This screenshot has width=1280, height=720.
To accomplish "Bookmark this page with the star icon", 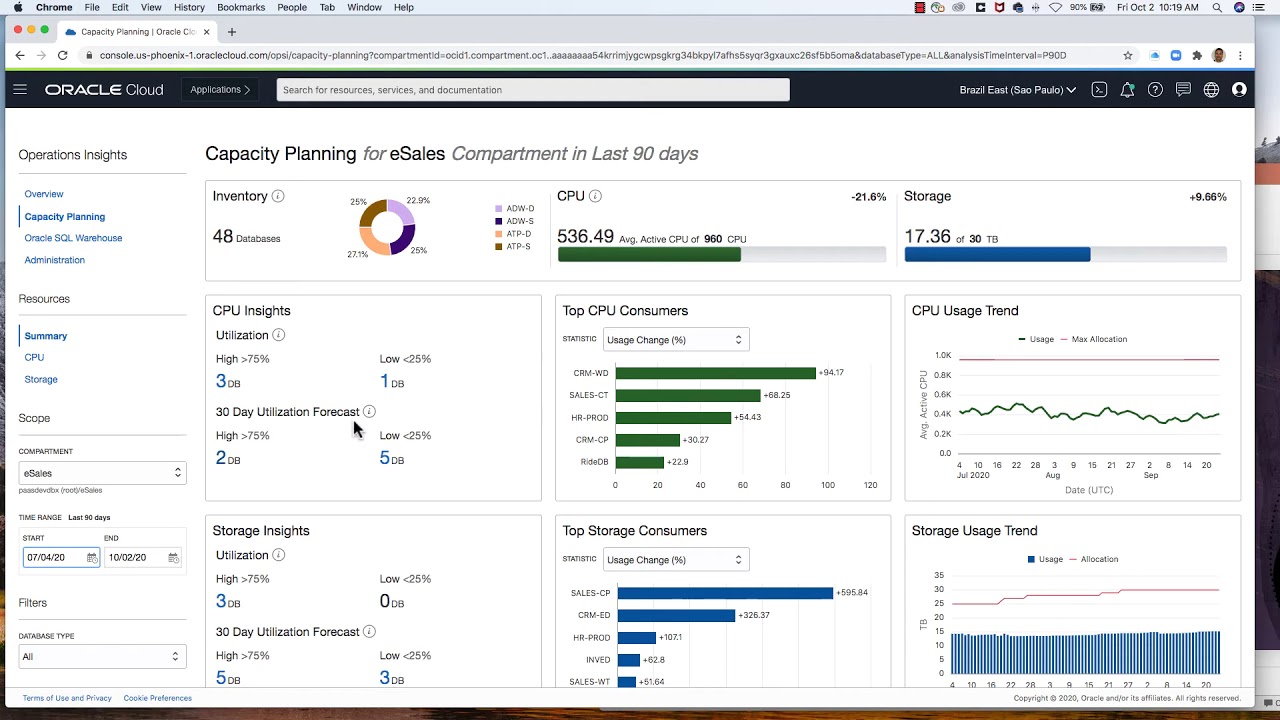I will coord(1128,55).
